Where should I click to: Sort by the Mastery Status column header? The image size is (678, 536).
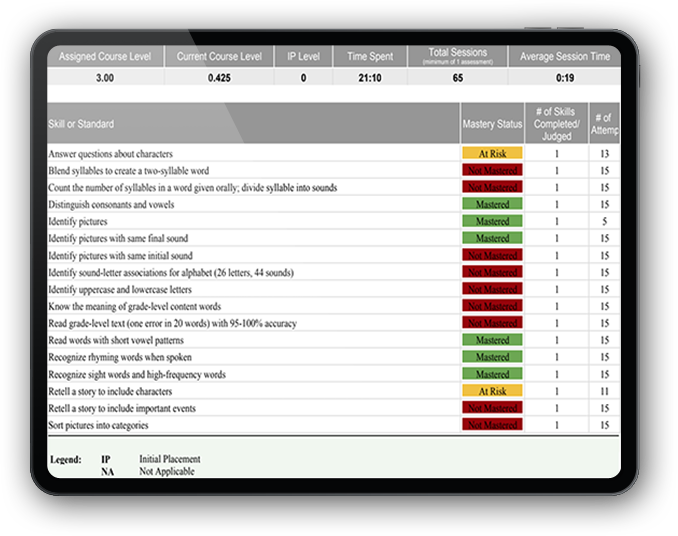pos(492,124)
